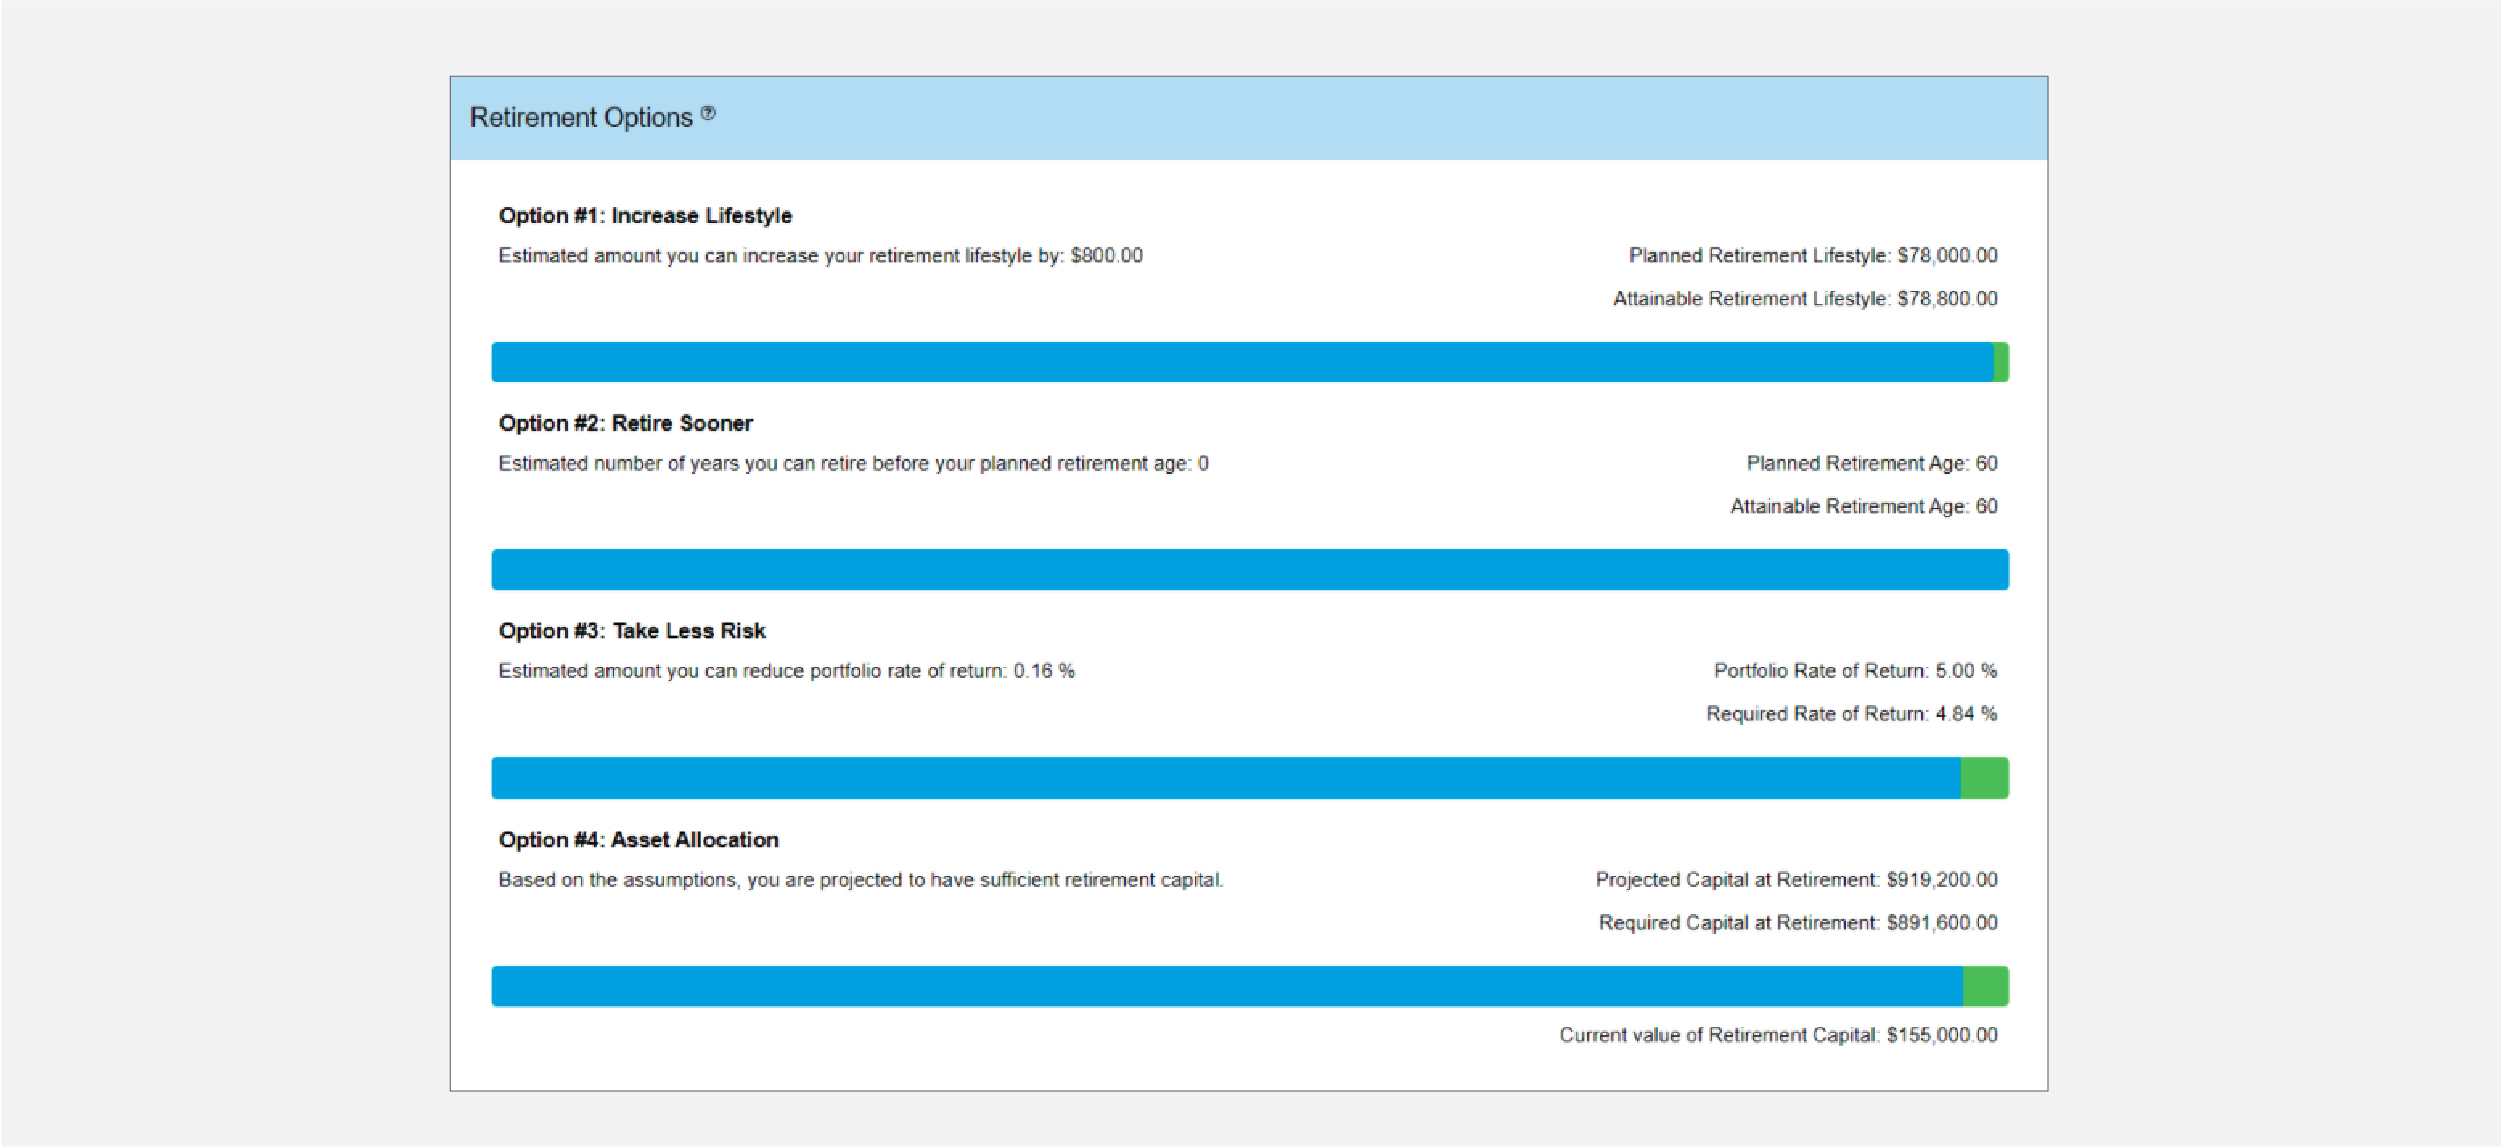The image size is (2501, 1147).
Task: Click the Attainable Retirement Lifestyle value
Action: pyautogui.click(x=1946, y=299)
